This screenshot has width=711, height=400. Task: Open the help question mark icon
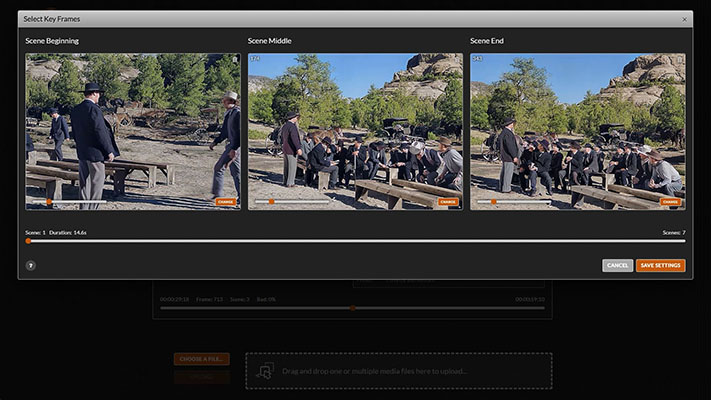(x=30, y=266)
